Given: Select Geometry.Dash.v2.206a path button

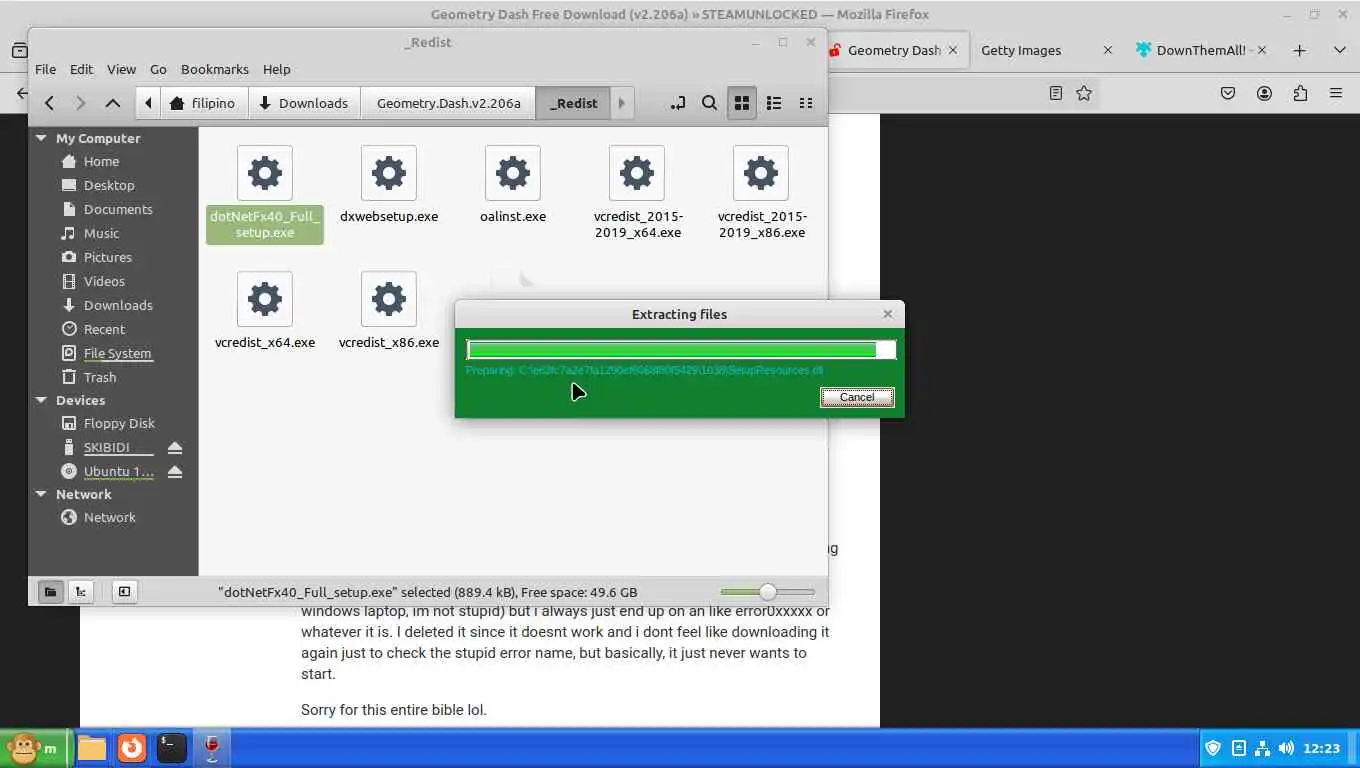Looking at the screenshot, I should pyautogui.click(x=449, y=103).
